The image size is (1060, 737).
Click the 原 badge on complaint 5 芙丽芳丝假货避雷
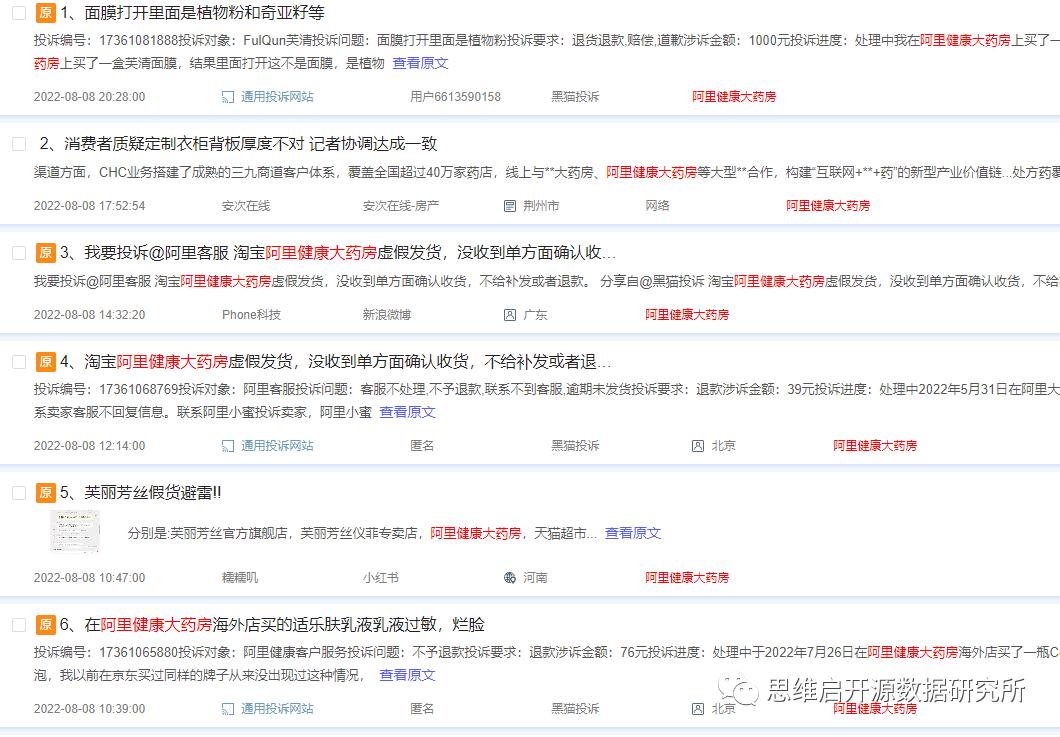point(45,492)
